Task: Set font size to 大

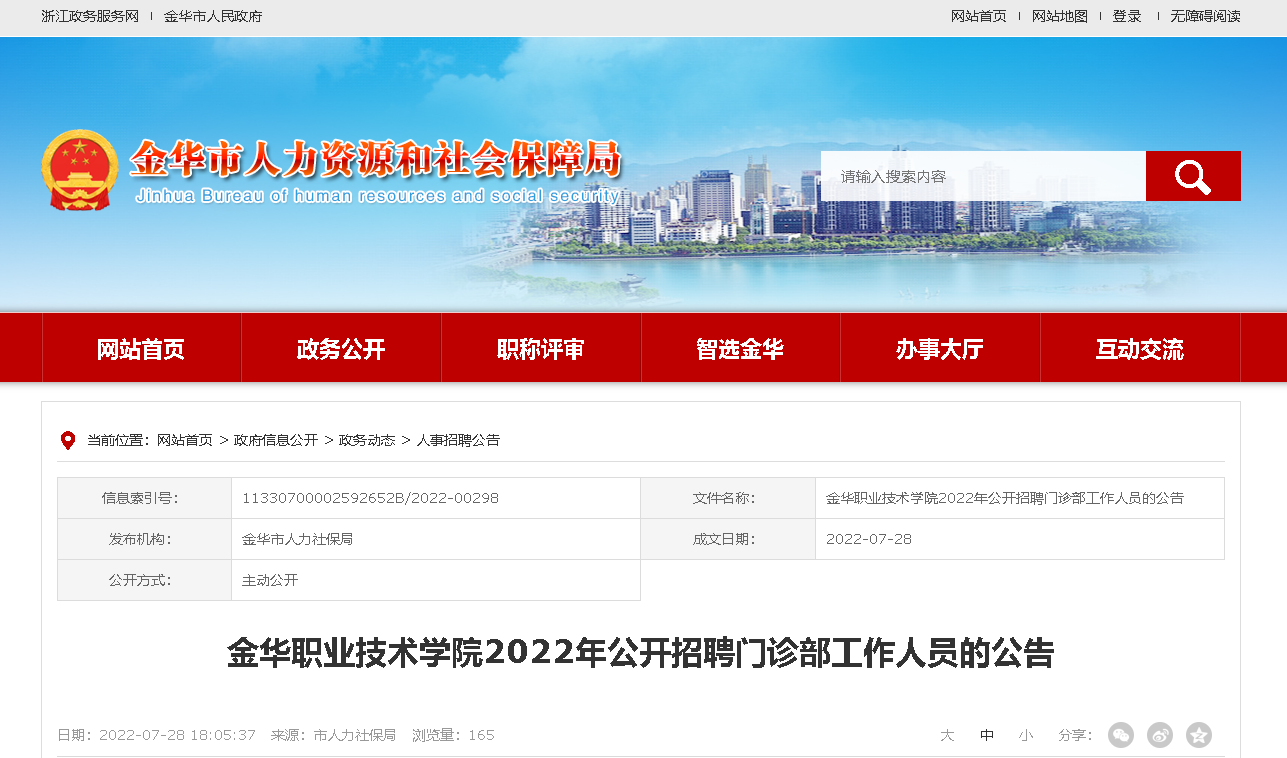Action: [x=947, y=735]
